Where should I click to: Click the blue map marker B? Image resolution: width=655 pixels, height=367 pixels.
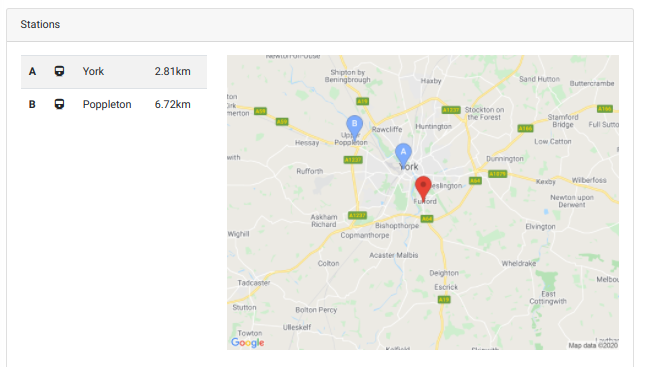pyautogui.click(x=354, y=126)
